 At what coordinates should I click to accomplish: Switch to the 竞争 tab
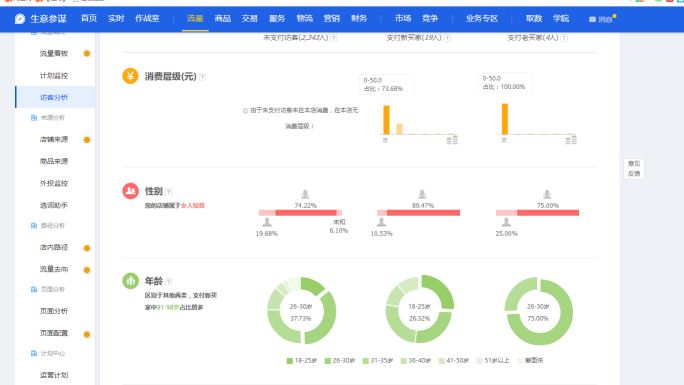[x=430, y=18]
